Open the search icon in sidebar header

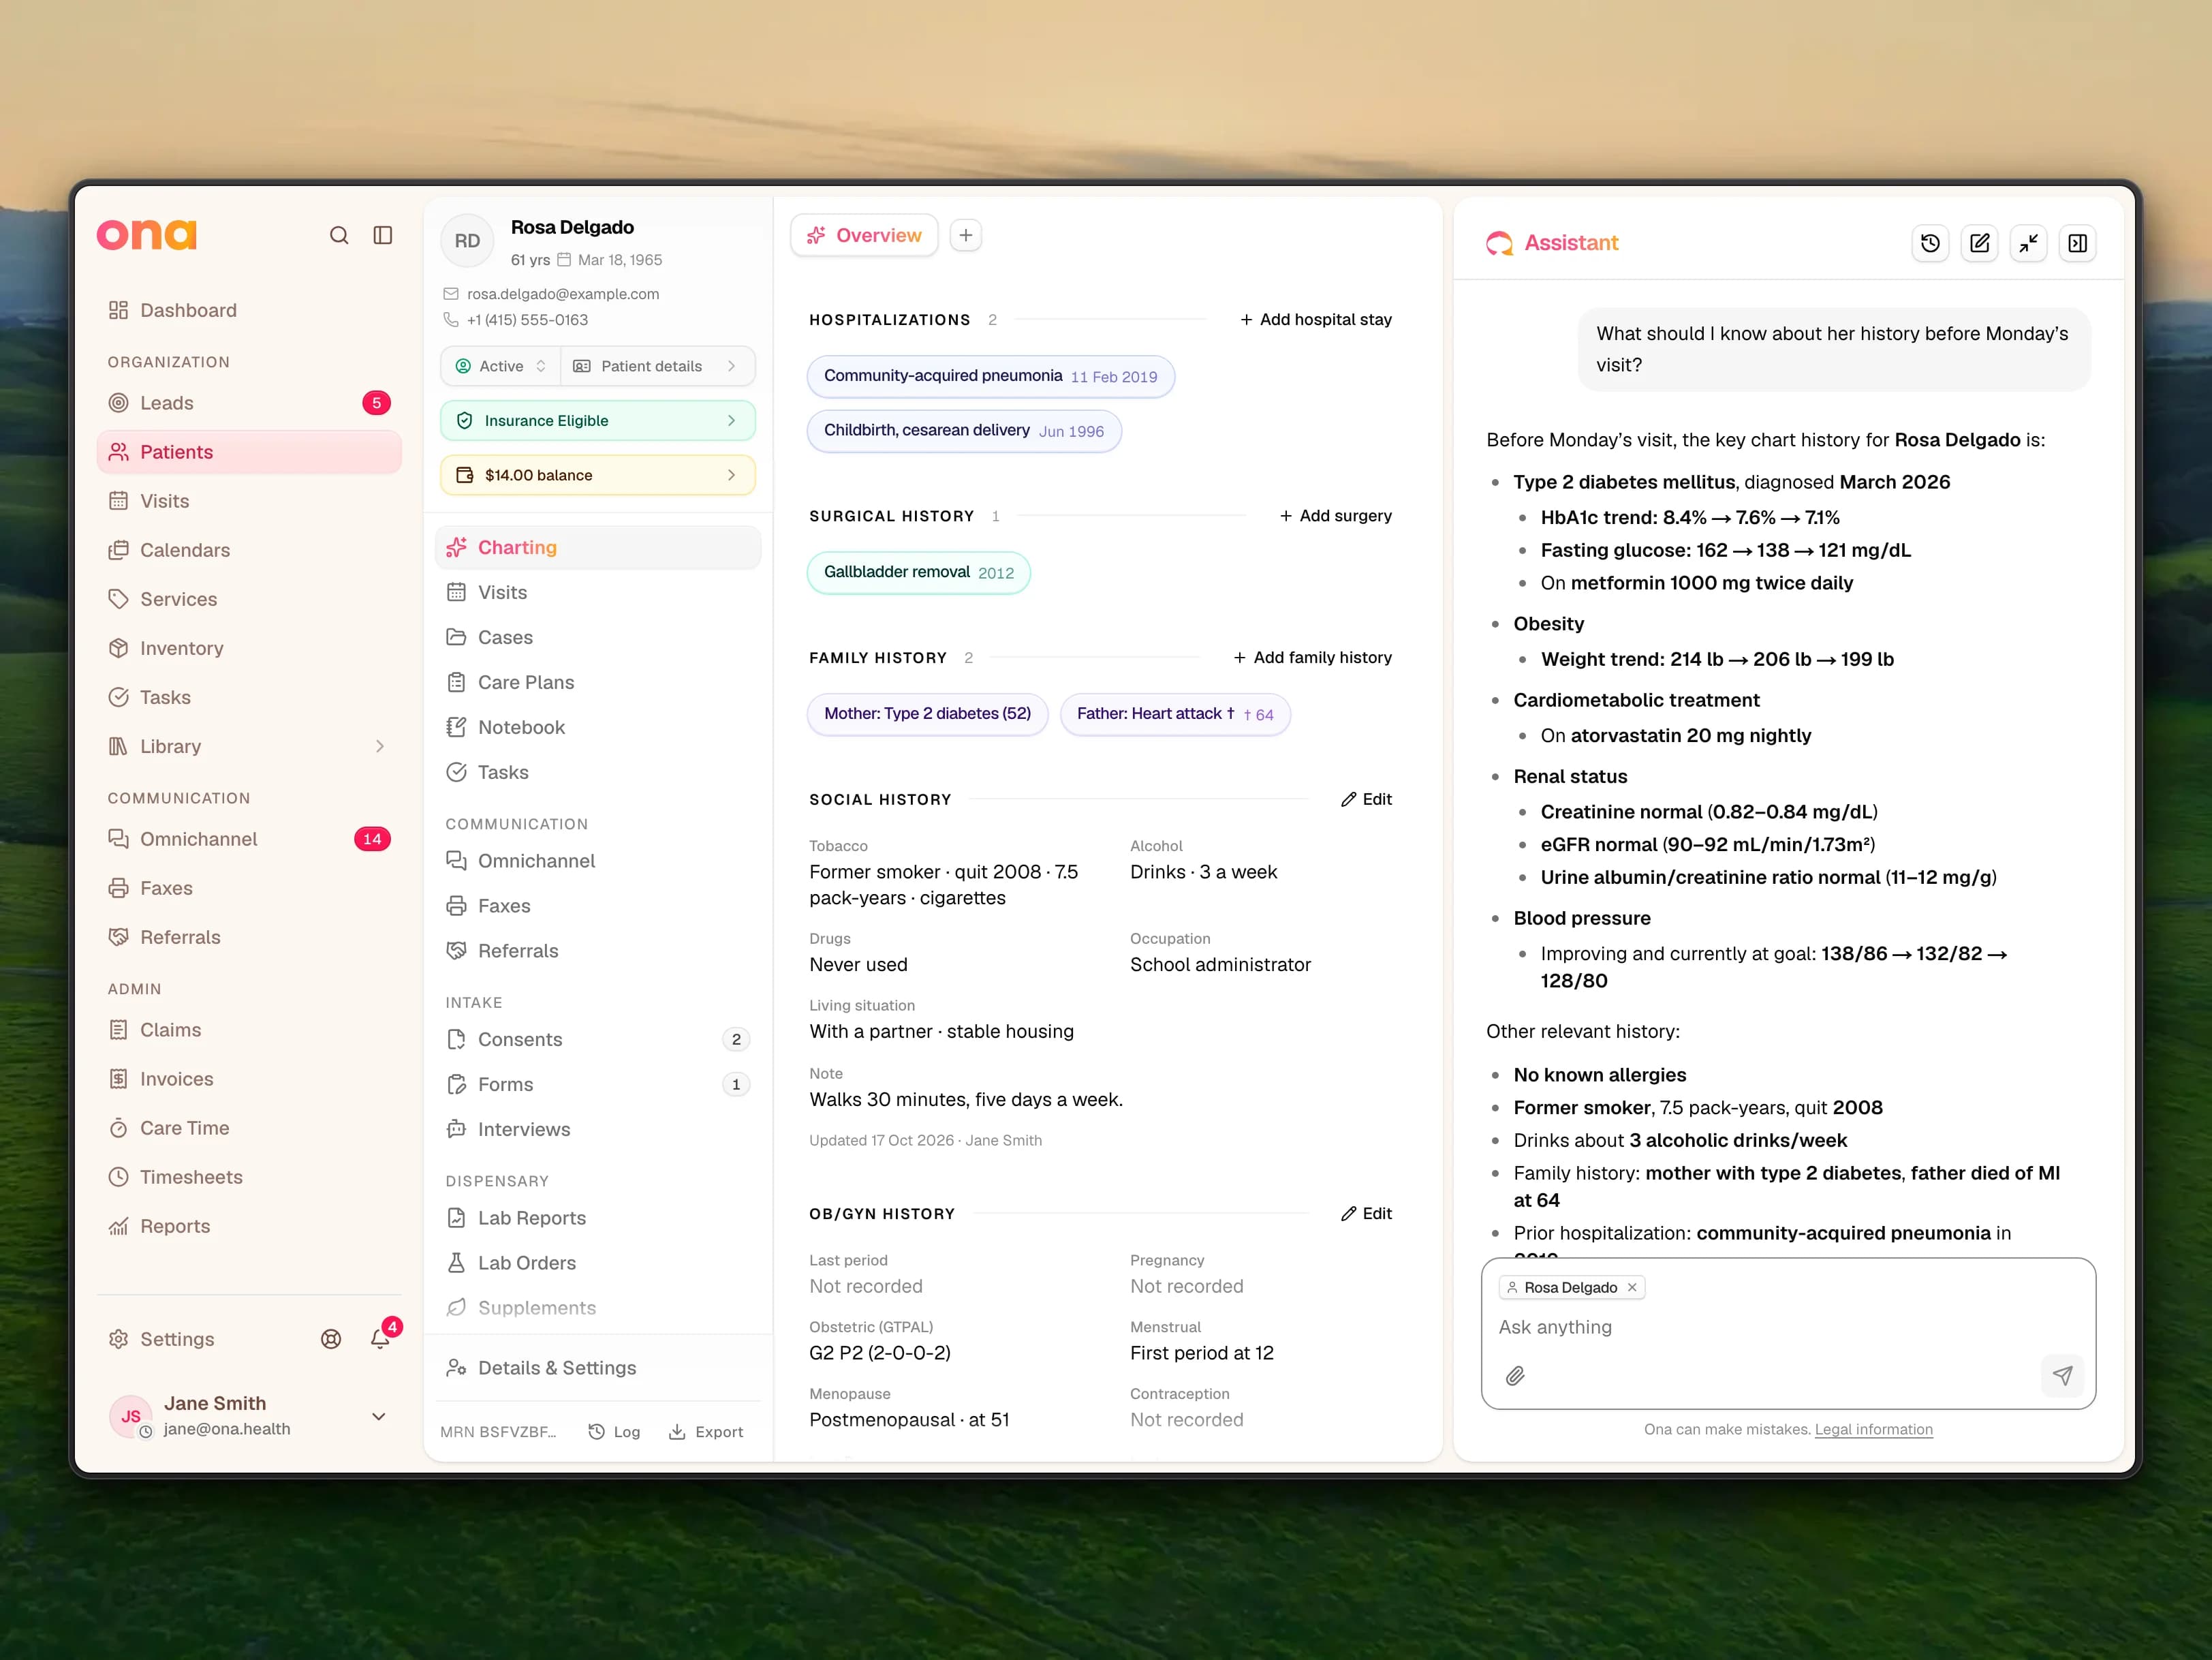click(x=339, y=235)
